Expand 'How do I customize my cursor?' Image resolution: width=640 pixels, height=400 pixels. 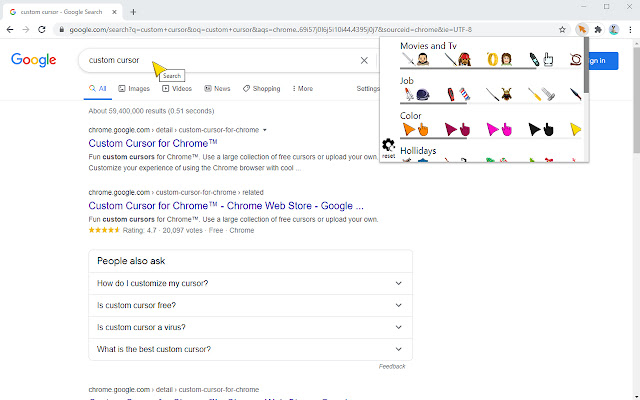tap(250, 283)
